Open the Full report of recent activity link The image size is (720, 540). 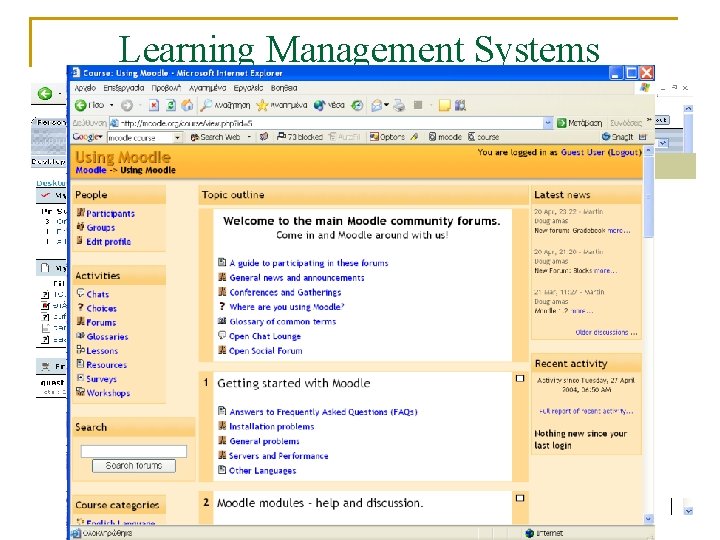(586, 411)
